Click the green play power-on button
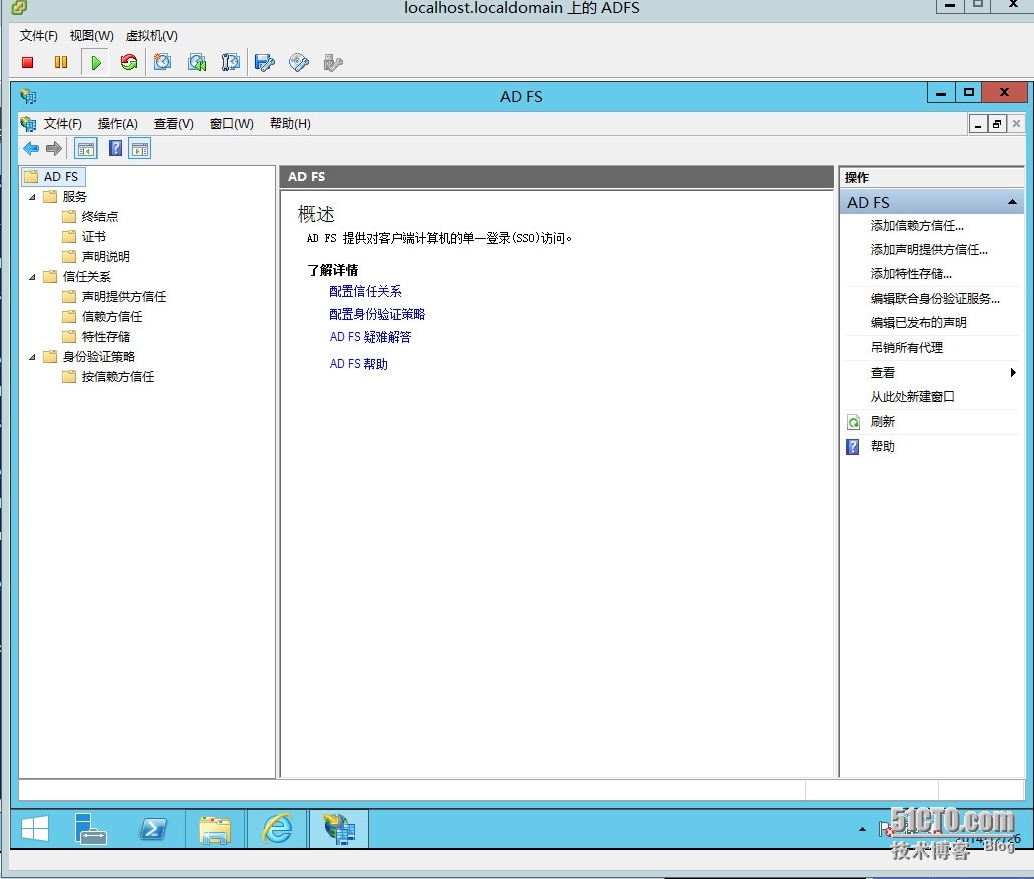The height and width of the screenshot is (879, 1034). (96, 63)
